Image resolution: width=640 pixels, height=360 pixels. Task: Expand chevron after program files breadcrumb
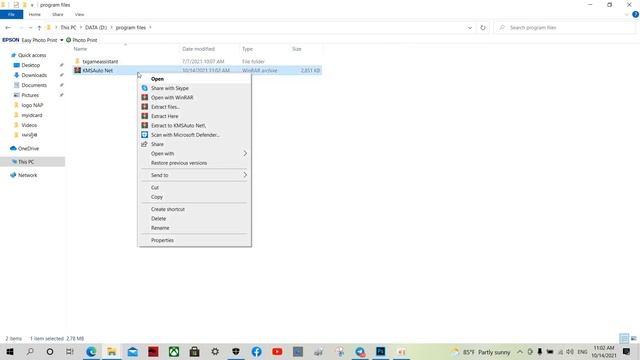coord(150,27)
